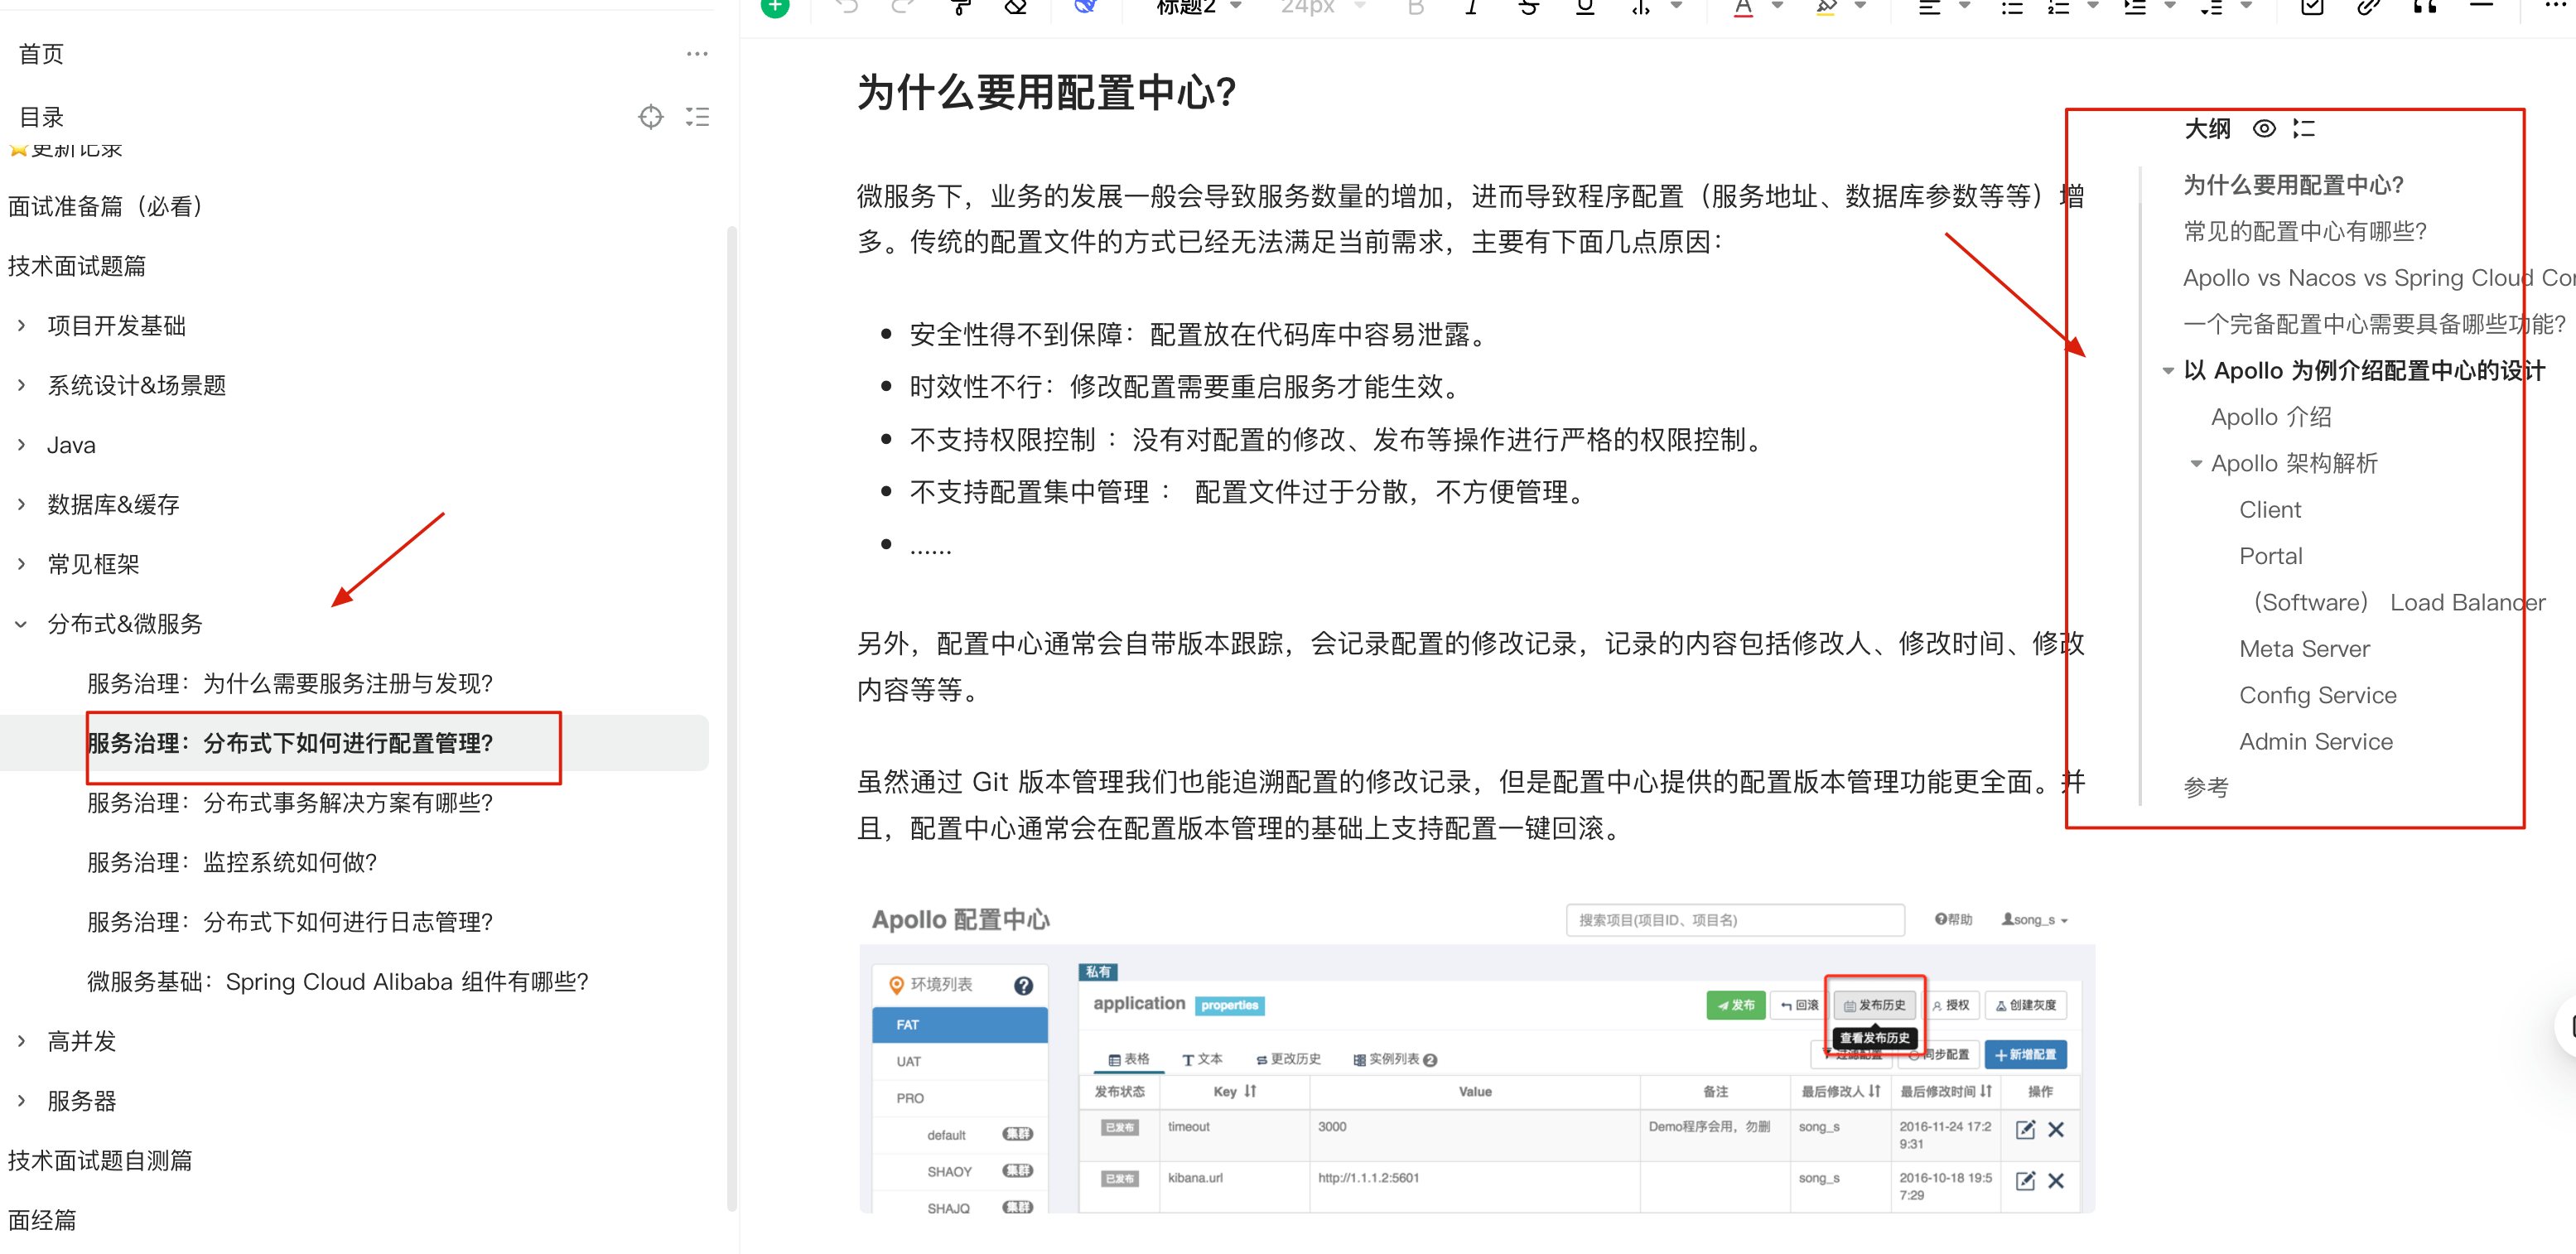Open 服务治理：分布式事务解决方案有哪些? document
Viewport: 2576px width, 1254px height.
click(290, 803)
